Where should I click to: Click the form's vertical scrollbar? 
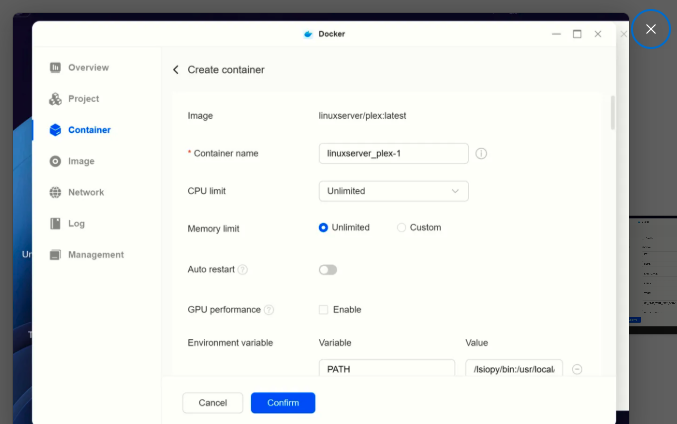coord(612,113)
